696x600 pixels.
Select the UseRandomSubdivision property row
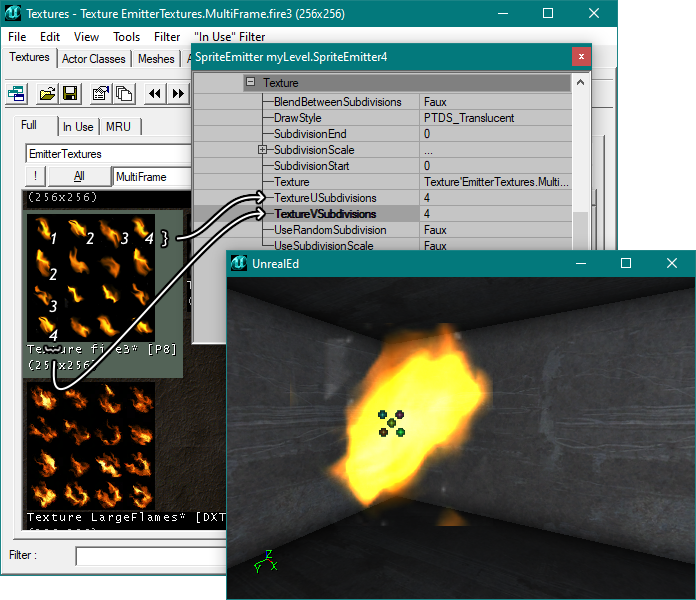[383, 229]
